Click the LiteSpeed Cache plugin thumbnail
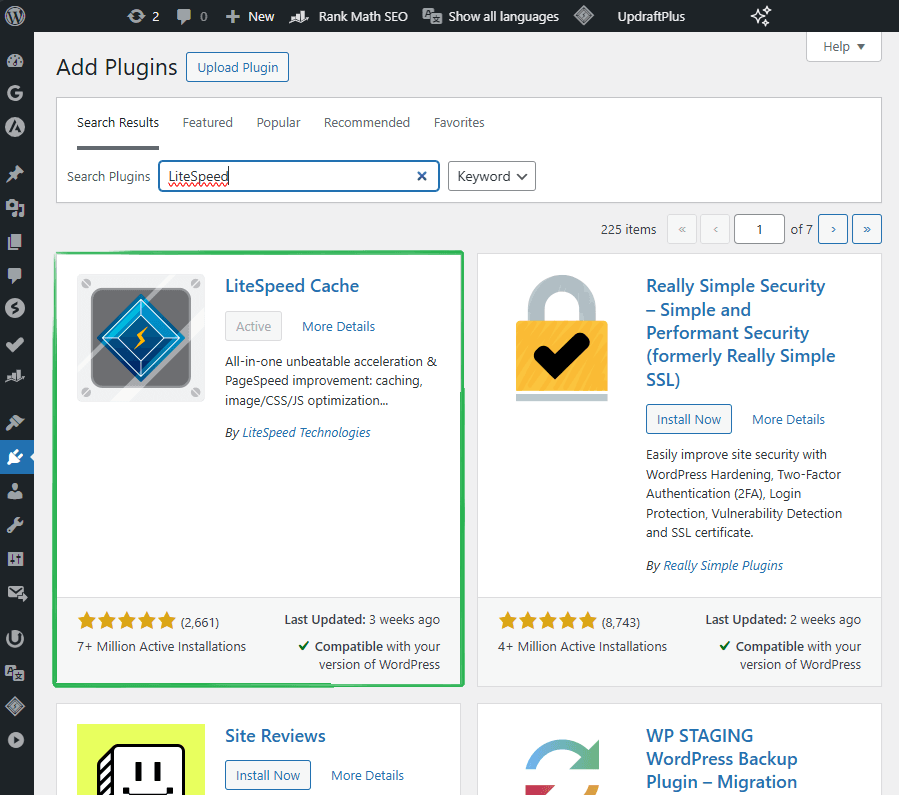Screen dimensions: 899x795 (140, 338)
